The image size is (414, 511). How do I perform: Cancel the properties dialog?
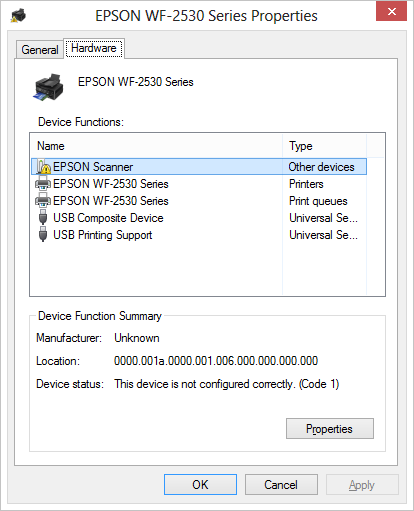[281, 485]
